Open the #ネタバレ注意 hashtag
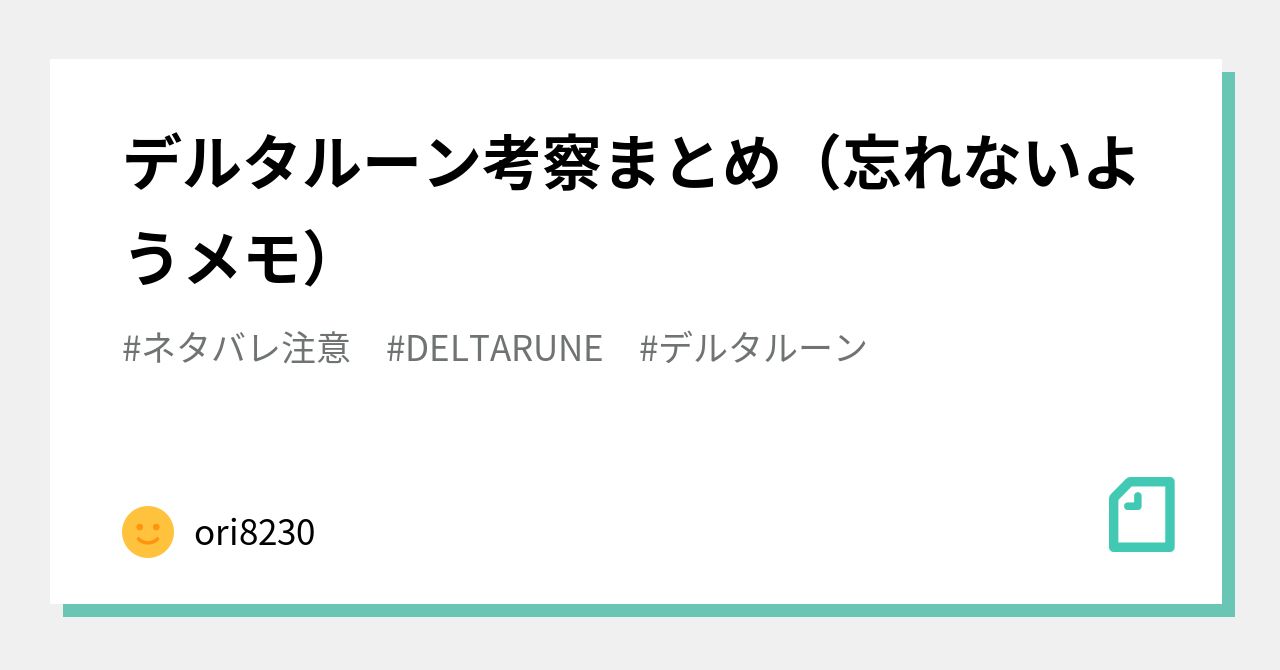 coord(236,348)
